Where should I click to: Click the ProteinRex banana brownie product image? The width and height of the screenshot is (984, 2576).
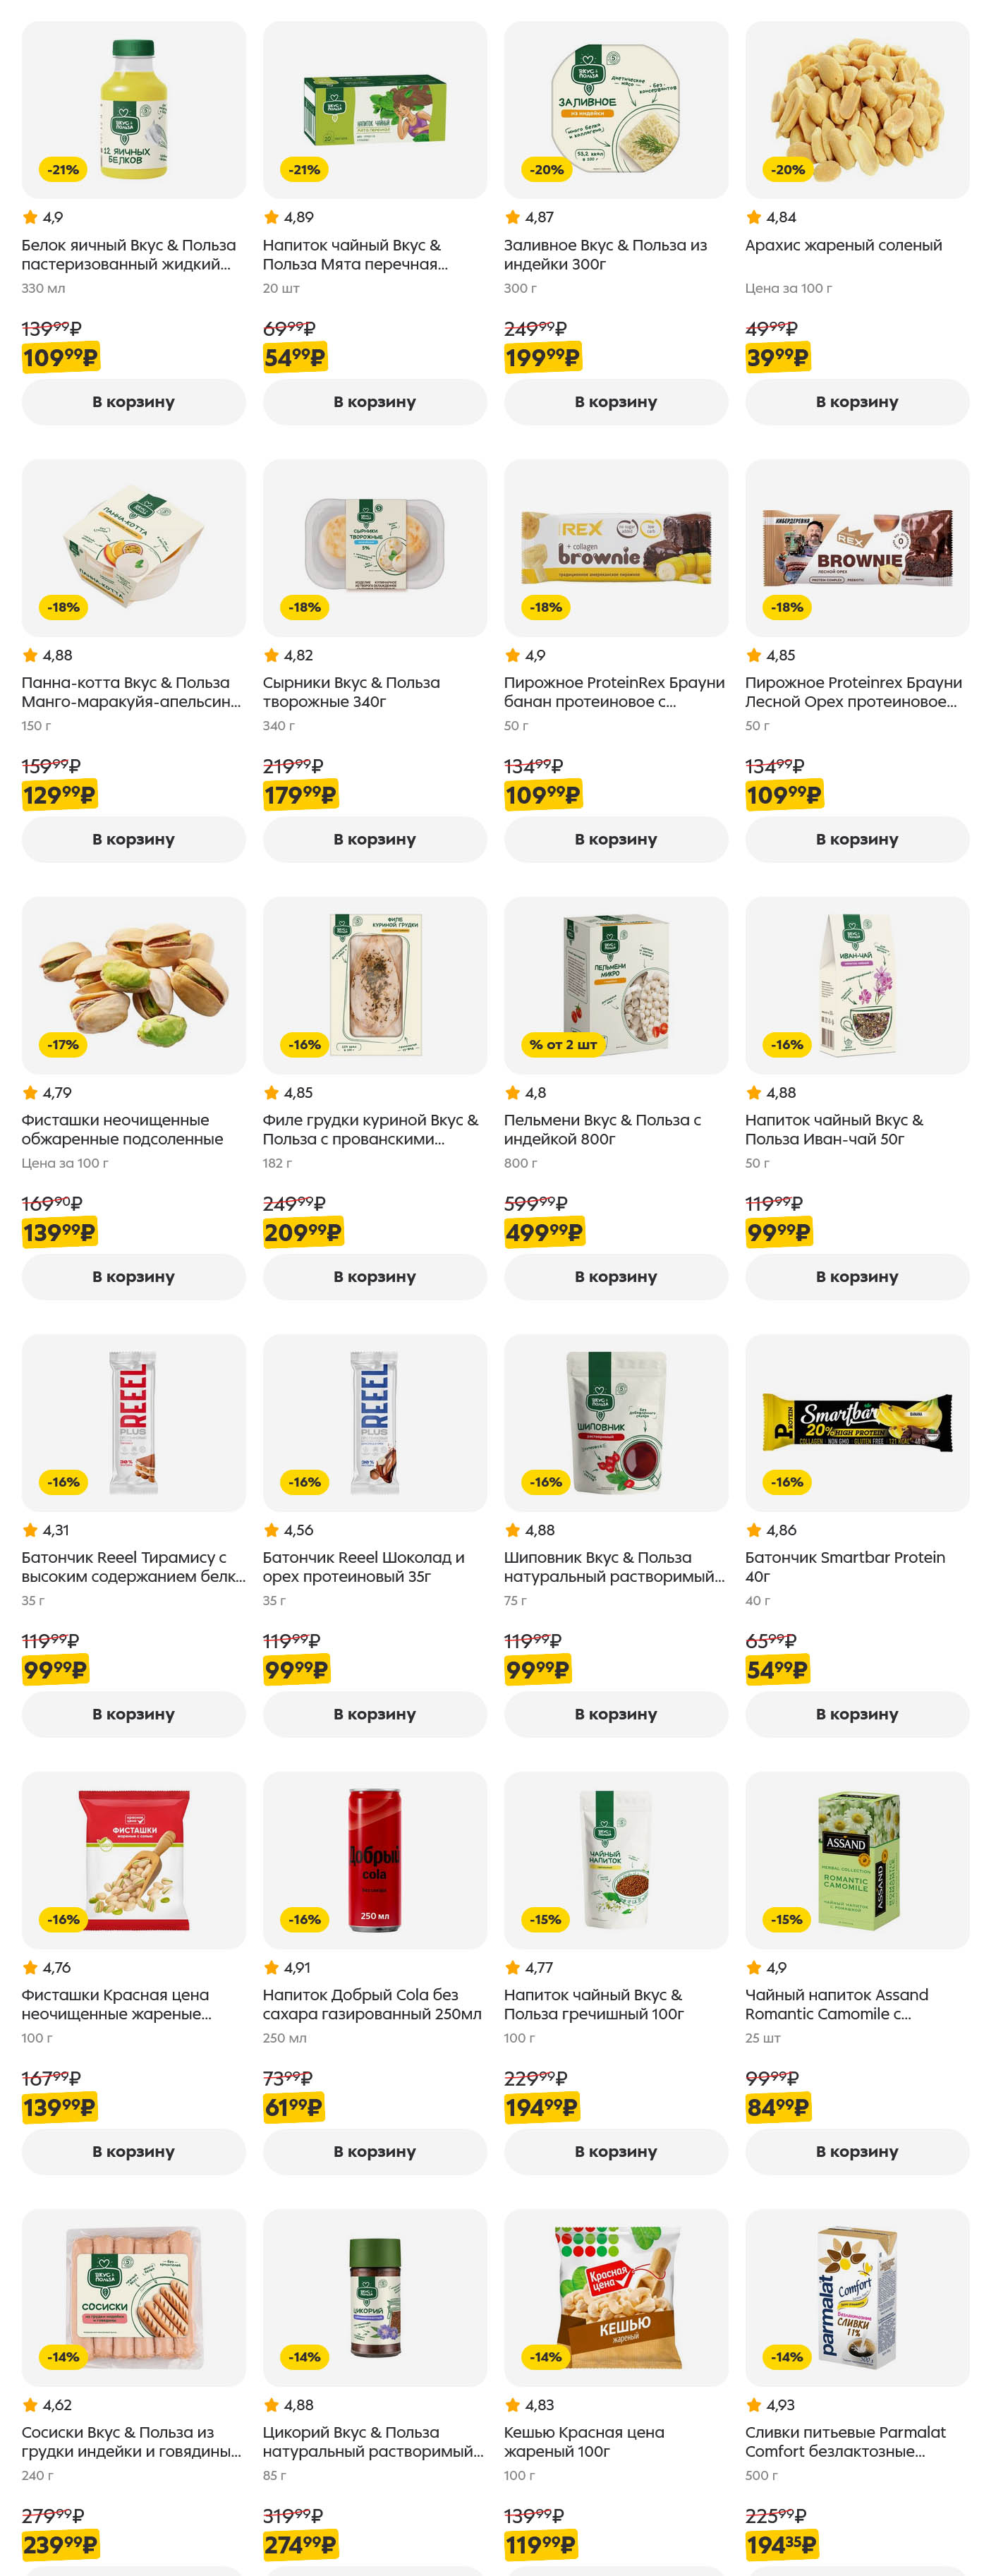615,547
